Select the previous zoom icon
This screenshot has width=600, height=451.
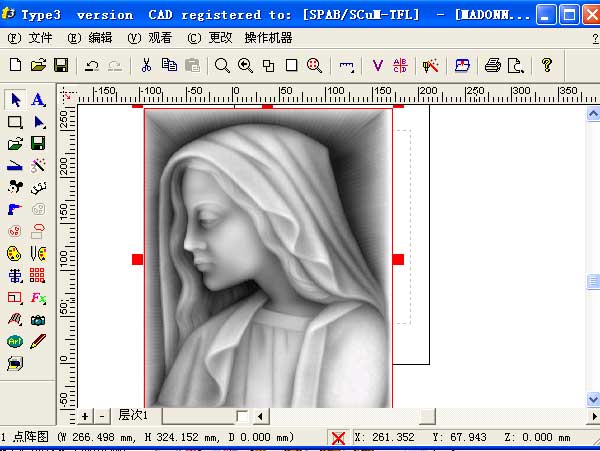(245, 65)
